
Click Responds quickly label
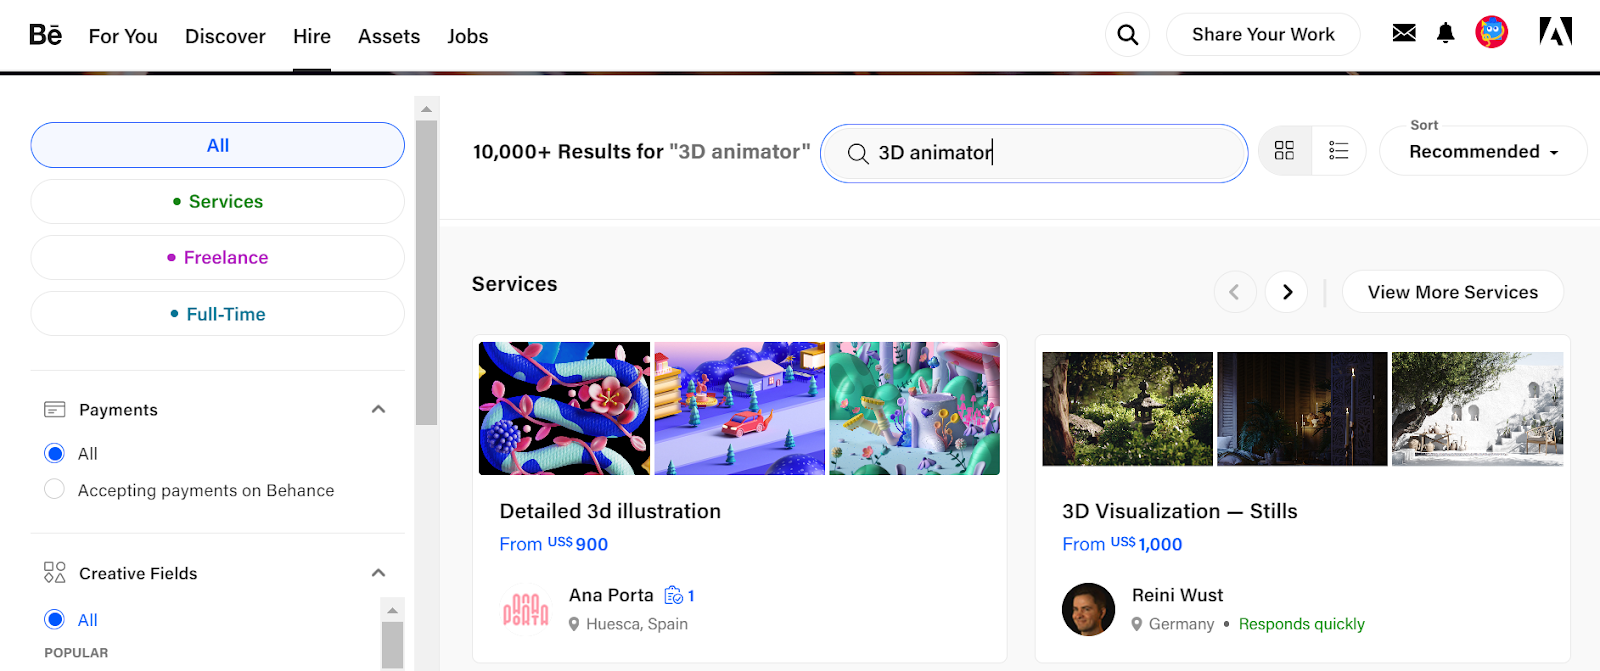(1302, 624)
